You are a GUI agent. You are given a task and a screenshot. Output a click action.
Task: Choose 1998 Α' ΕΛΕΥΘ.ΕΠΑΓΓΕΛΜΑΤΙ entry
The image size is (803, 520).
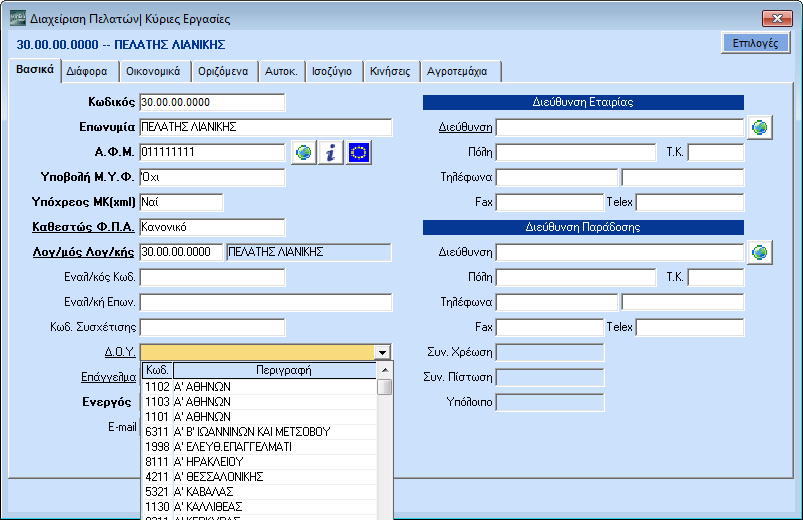(259, 447)
